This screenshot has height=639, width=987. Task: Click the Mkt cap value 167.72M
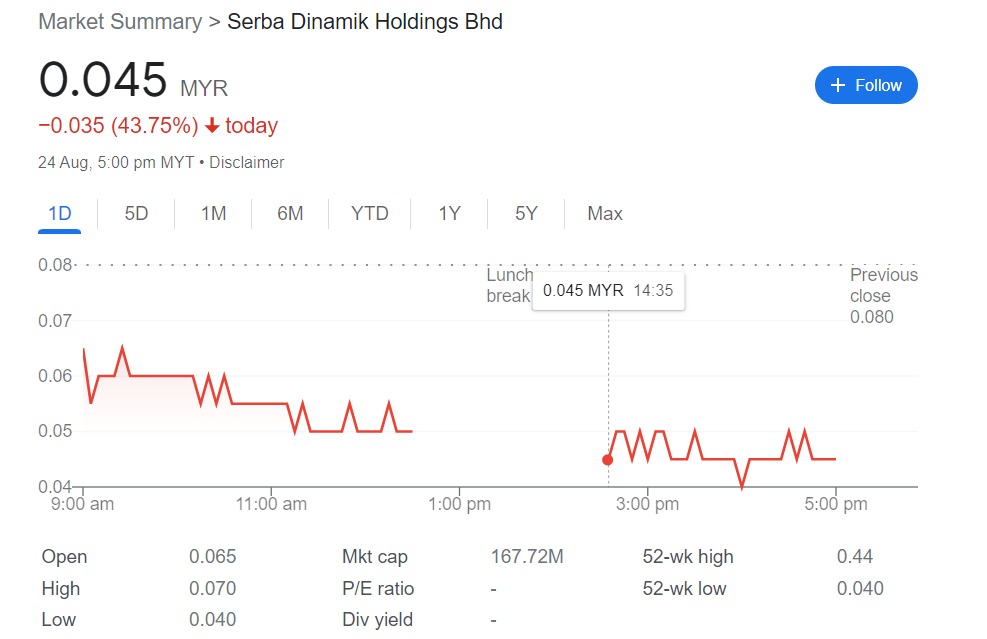pyautogui.click(x=527, y=557)
